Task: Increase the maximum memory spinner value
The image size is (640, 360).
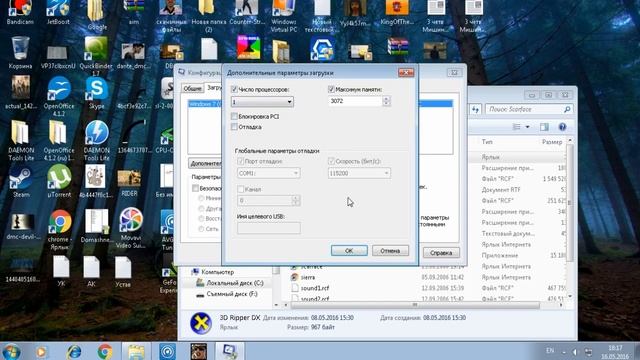Action: point(386,98)
